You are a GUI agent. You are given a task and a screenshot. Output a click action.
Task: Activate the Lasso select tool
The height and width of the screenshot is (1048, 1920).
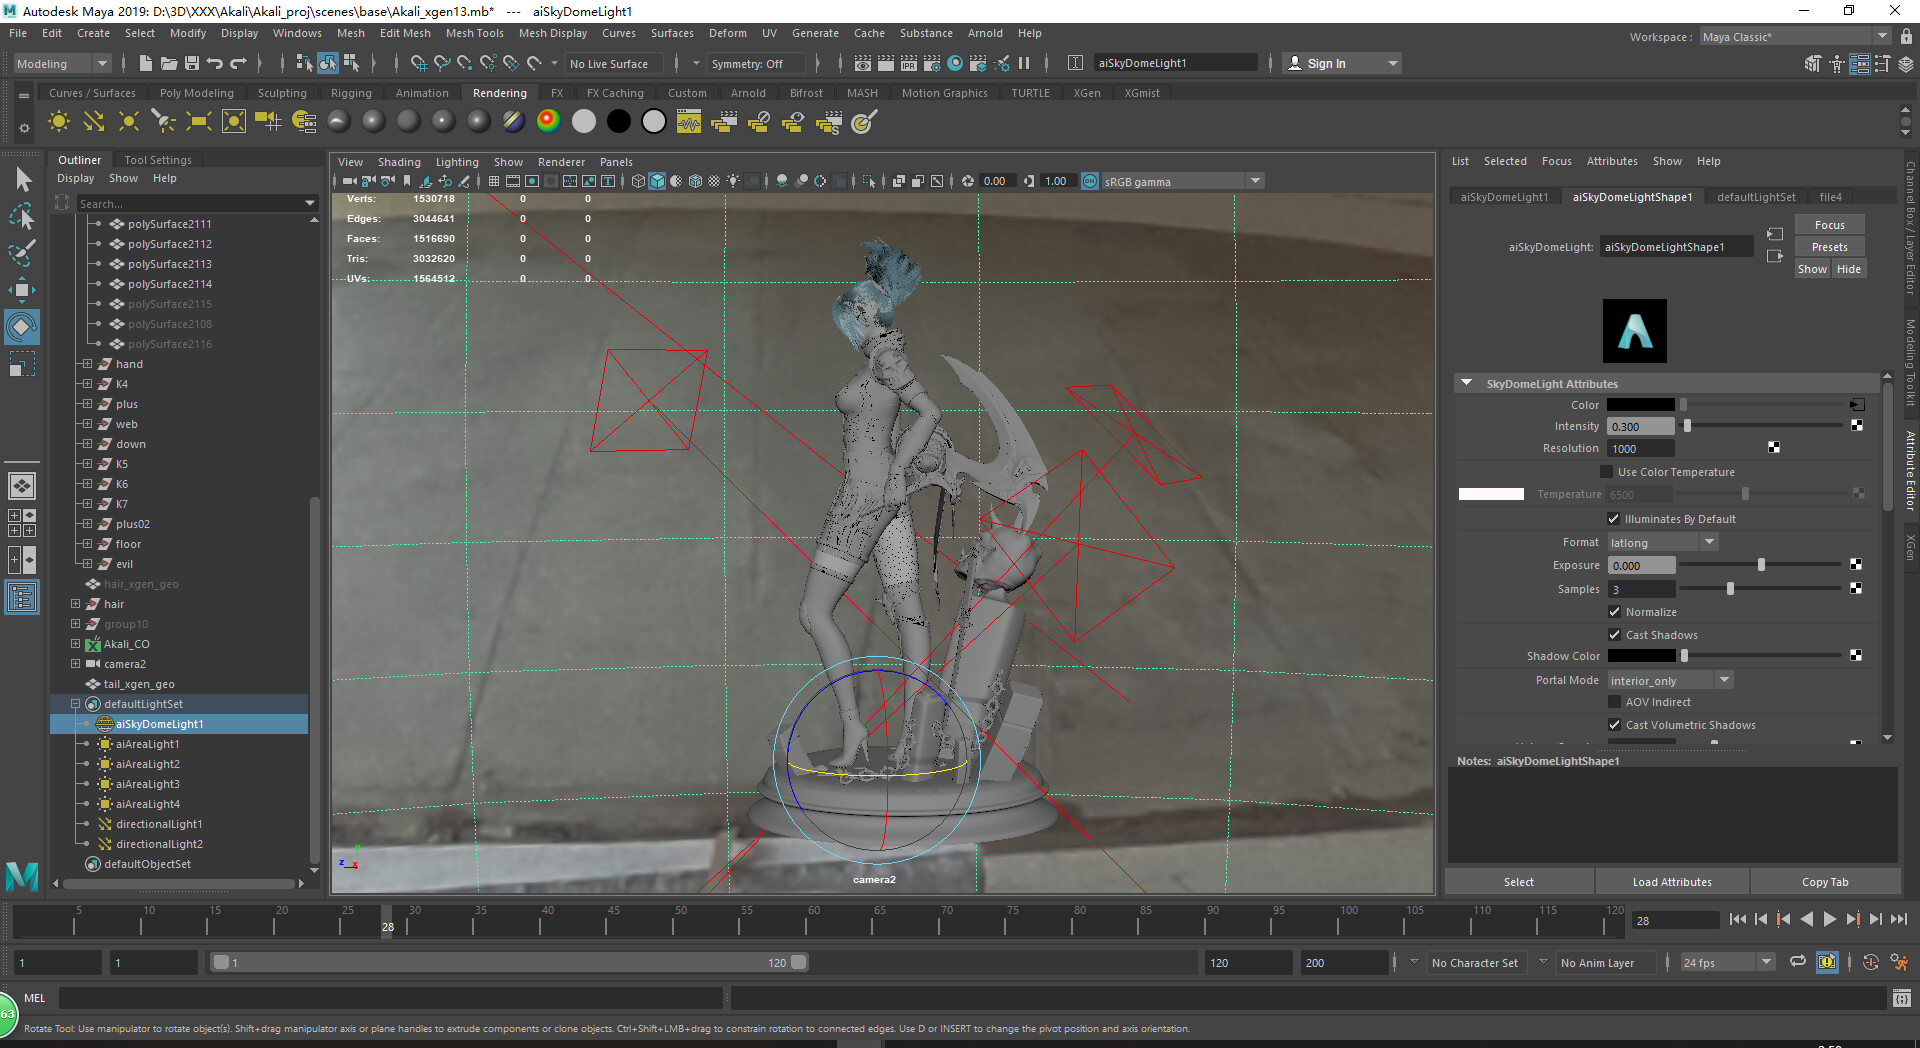(22, 216)
